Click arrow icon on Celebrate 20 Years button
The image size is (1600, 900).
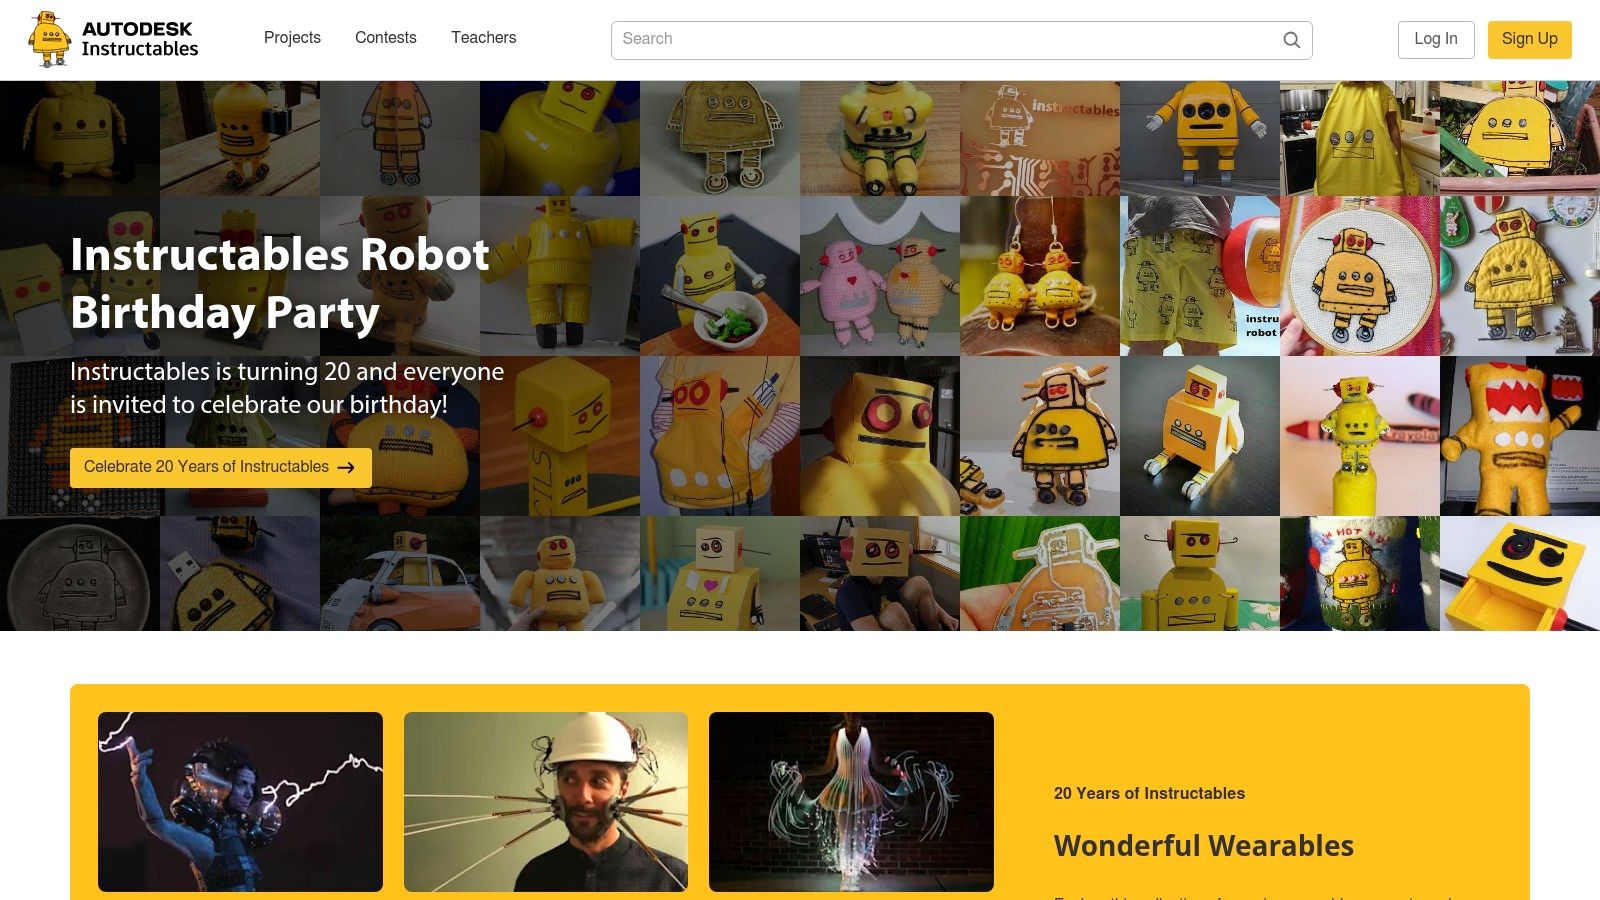346,467
